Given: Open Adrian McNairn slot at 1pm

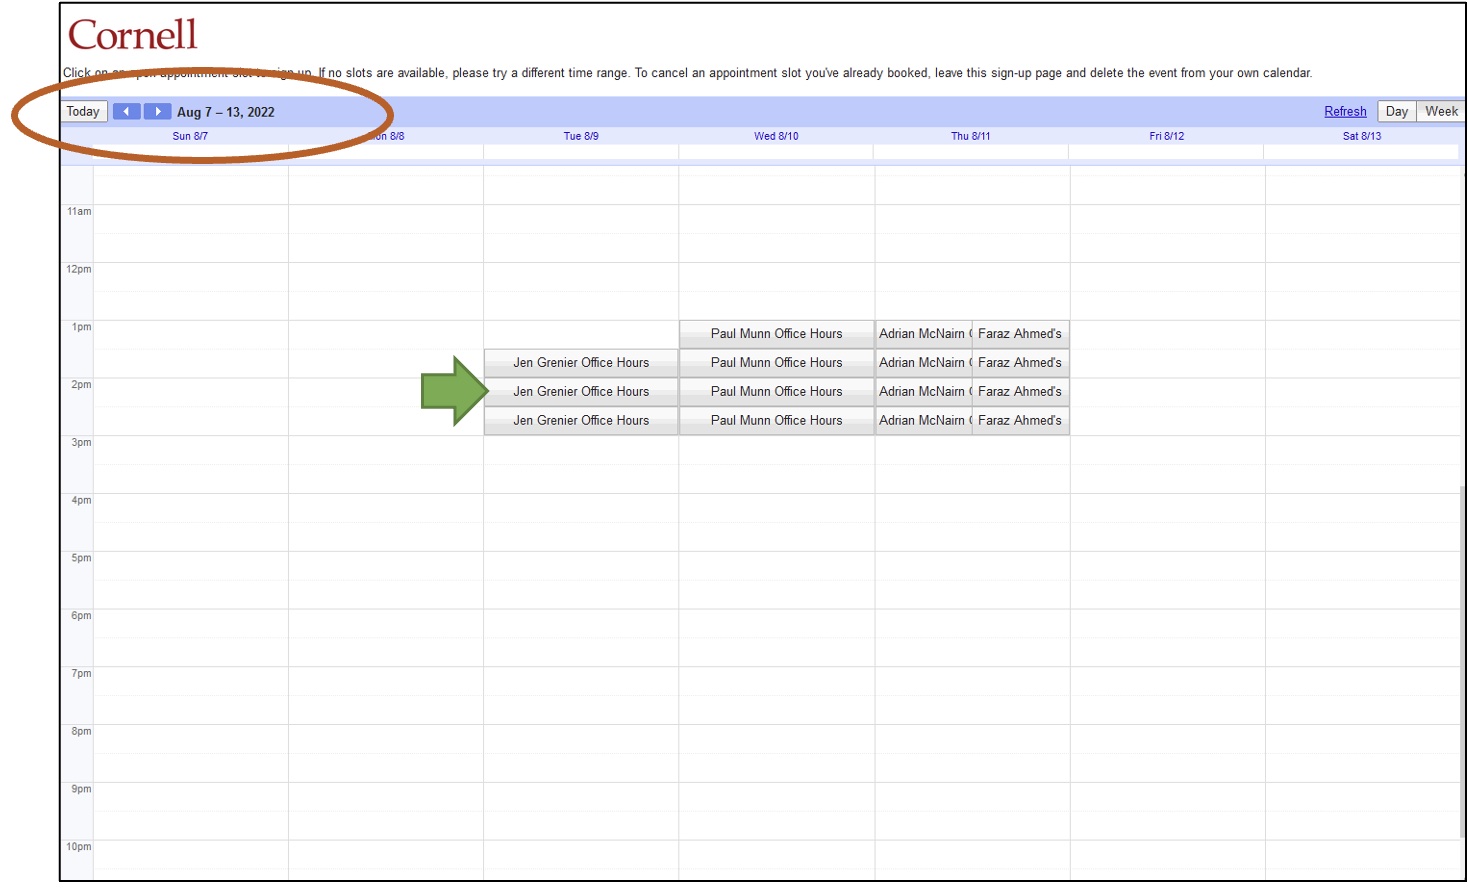Looking at the screenshot, I should coord(922,334).
